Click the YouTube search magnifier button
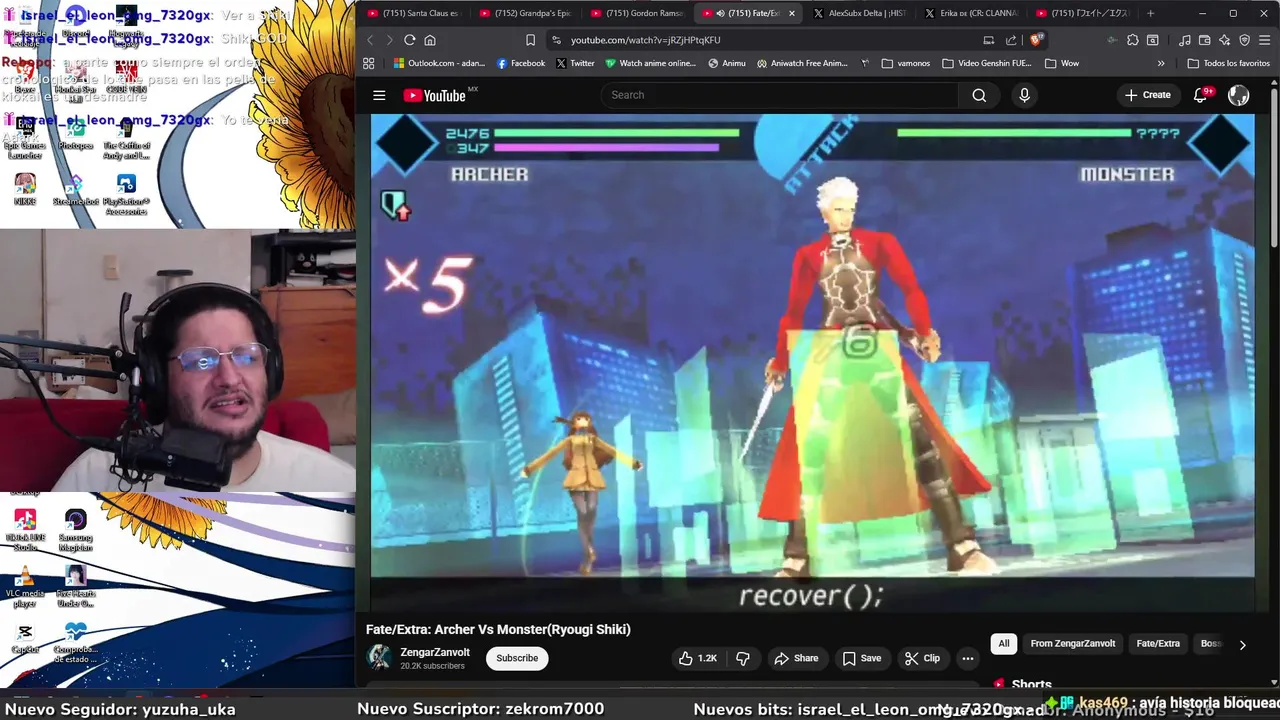This screenshot has height=720, width=1280. (x=979, y=95)
